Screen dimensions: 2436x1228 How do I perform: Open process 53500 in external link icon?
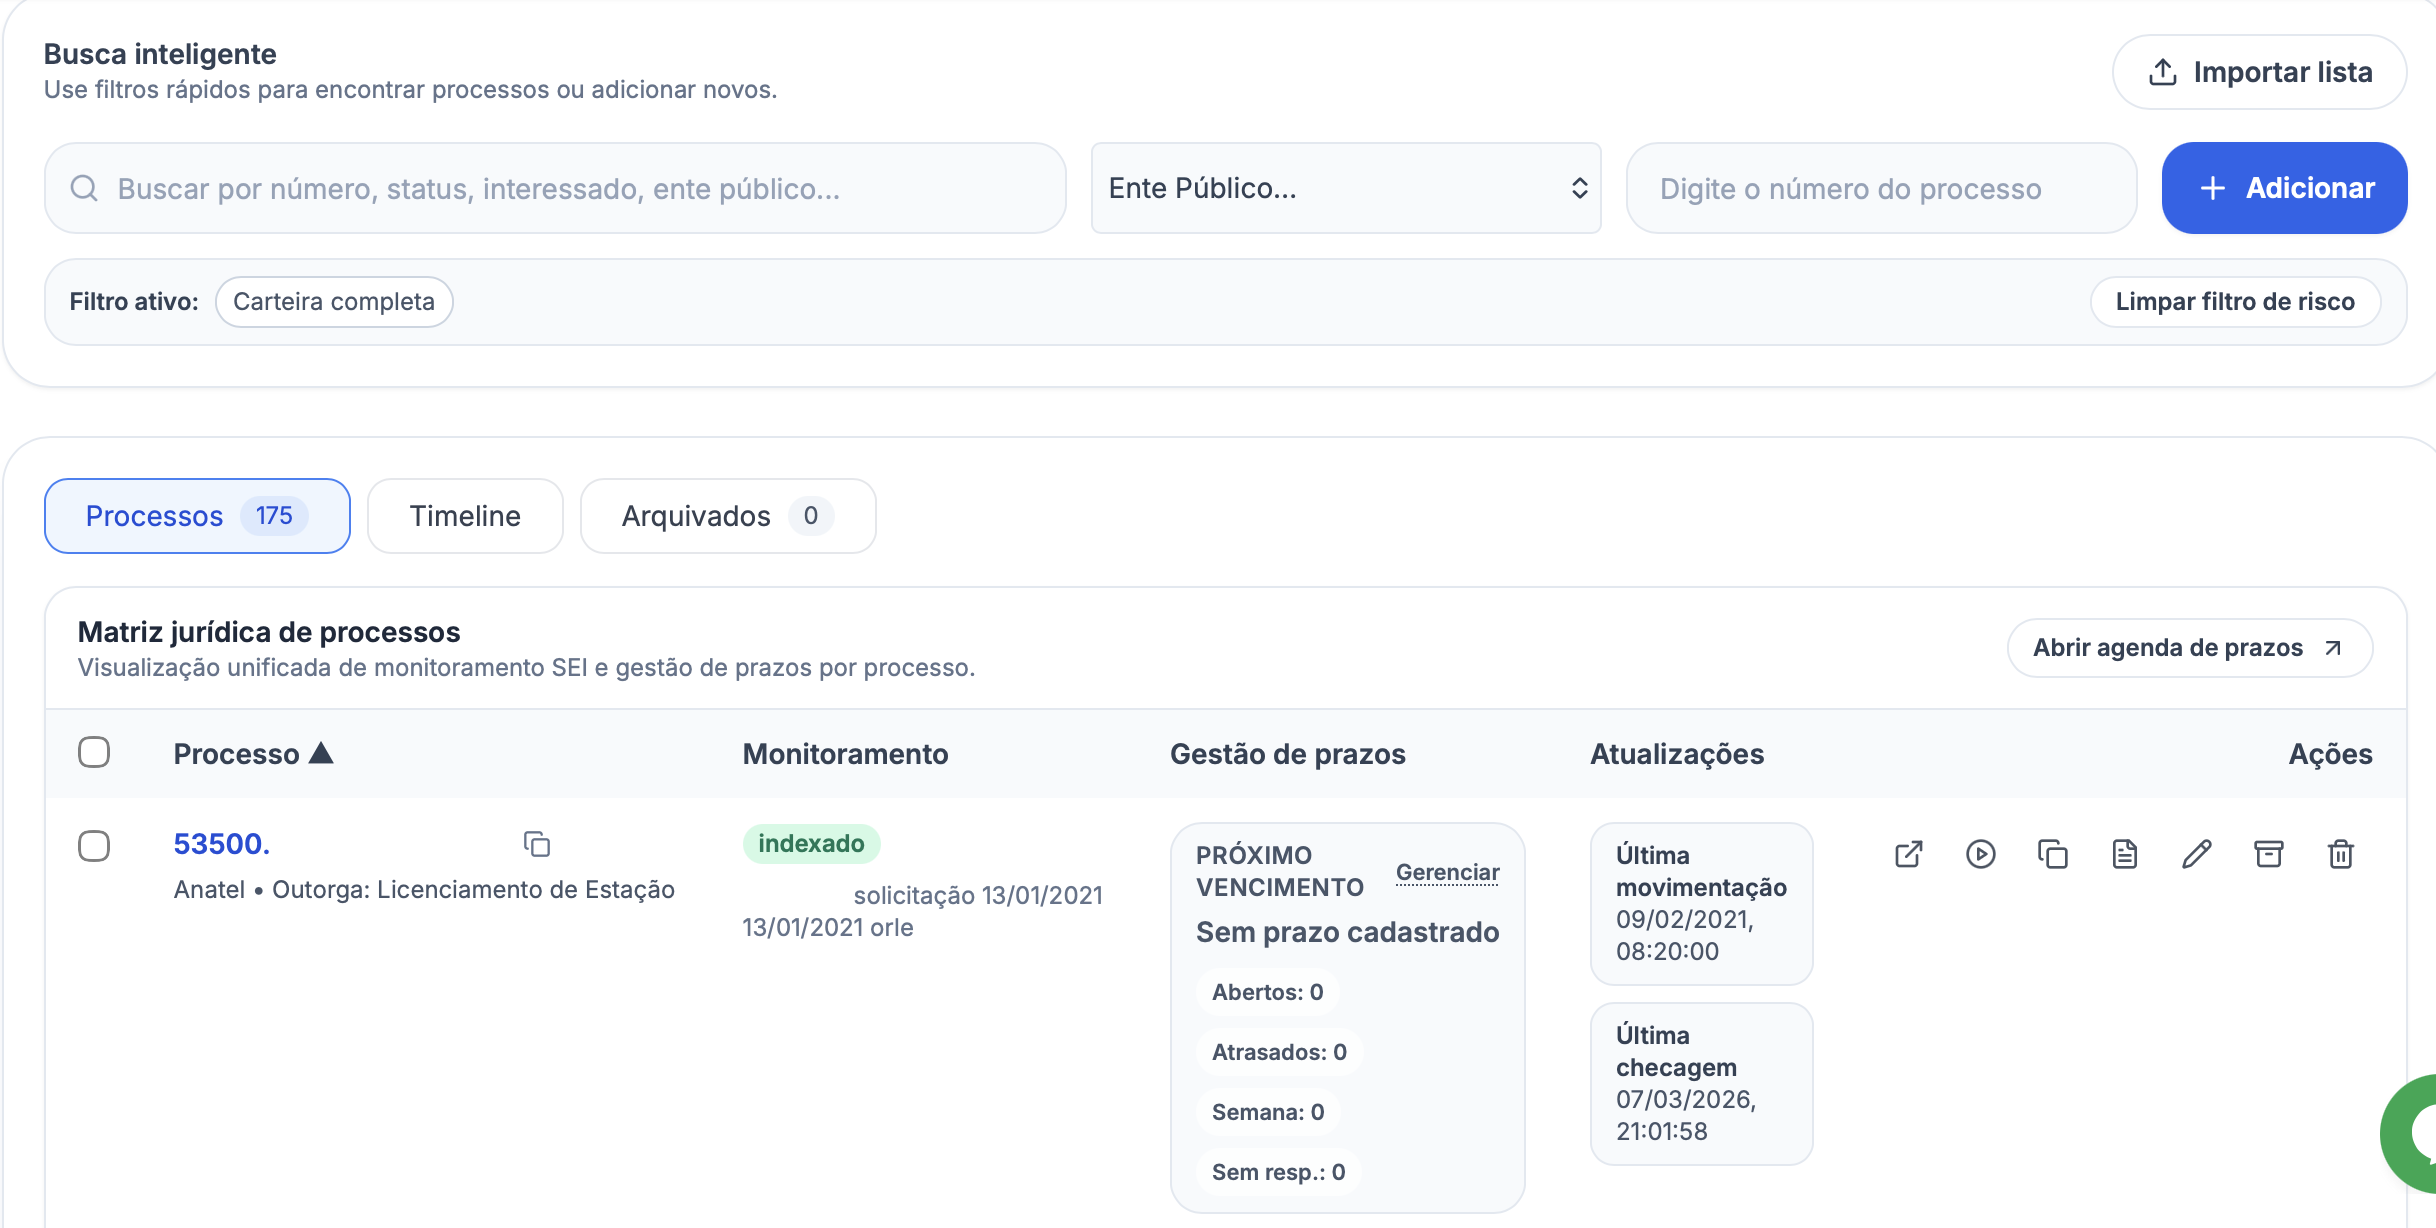point(1908,854)
